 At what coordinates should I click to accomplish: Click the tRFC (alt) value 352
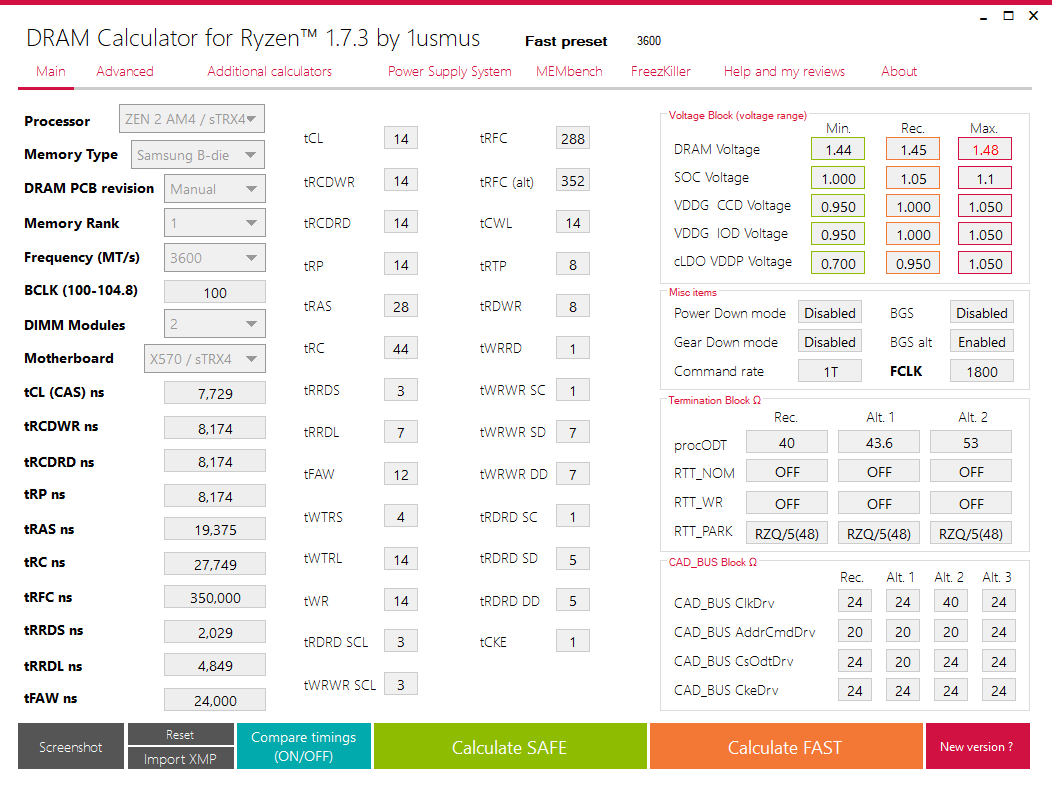click(573, 180)
